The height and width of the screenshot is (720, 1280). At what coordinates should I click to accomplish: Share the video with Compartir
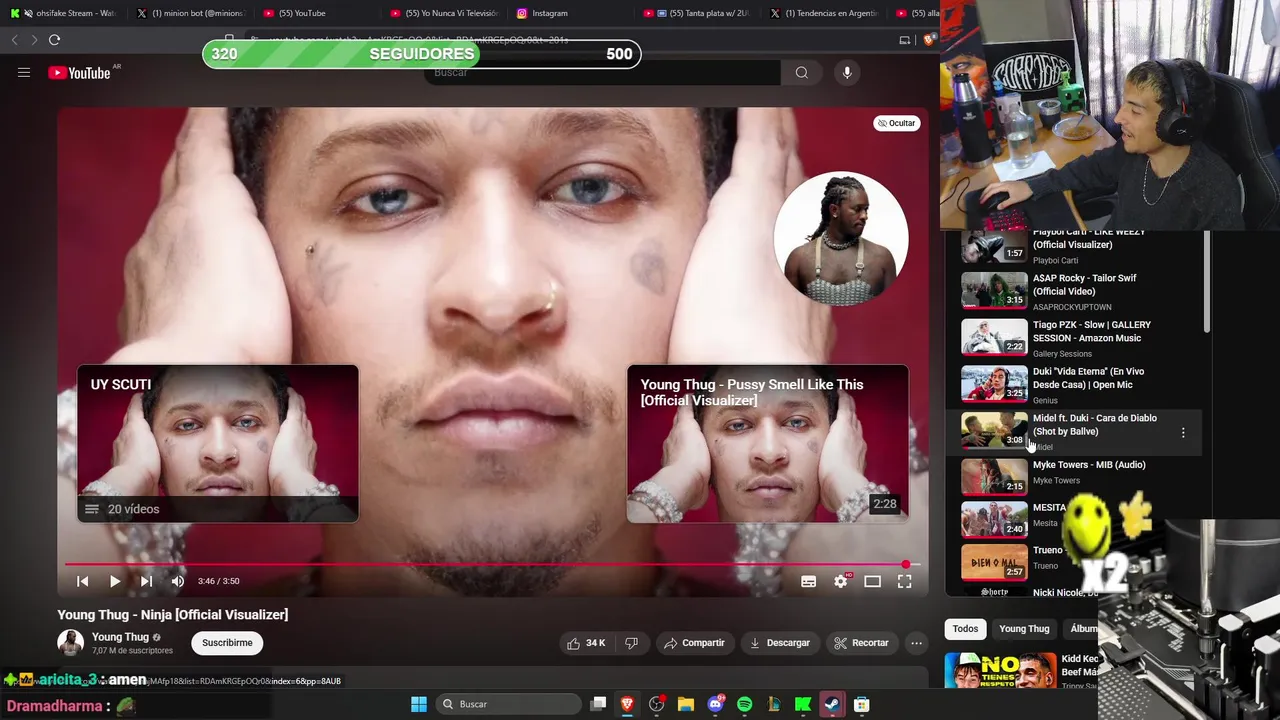(694, 643)
